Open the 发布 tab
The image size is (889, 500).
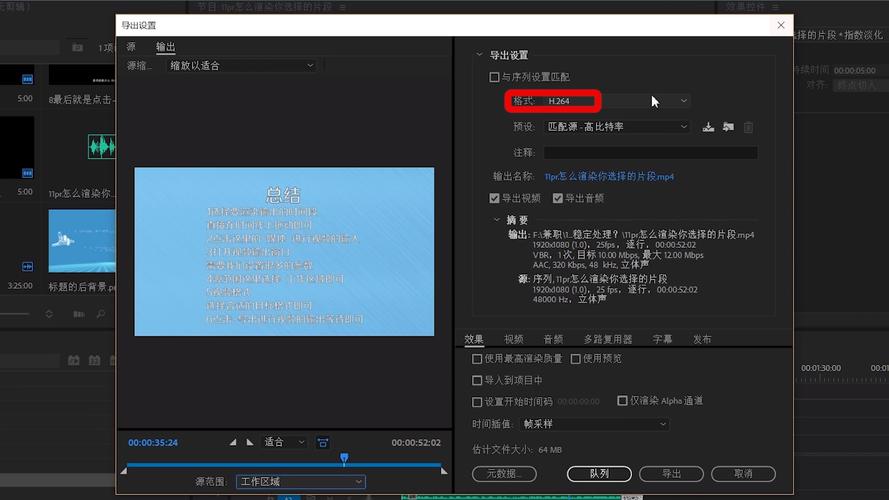tap(702, 339)
